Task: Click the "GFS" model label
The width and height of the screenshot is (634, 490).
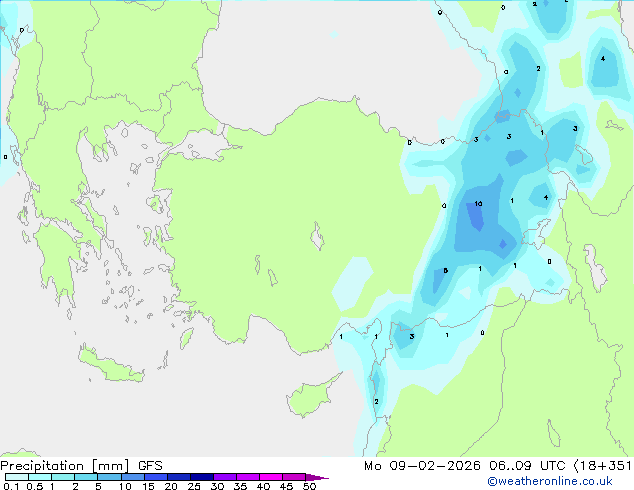Action: tap(150, 466)
